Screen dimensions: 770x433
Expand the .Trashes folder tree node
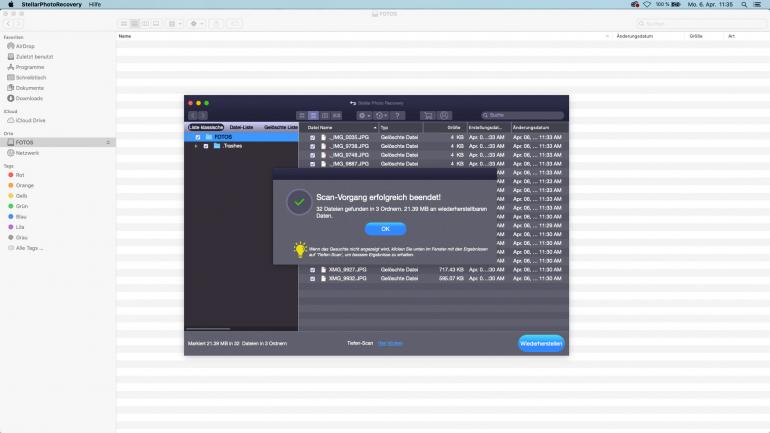point(196,146)
